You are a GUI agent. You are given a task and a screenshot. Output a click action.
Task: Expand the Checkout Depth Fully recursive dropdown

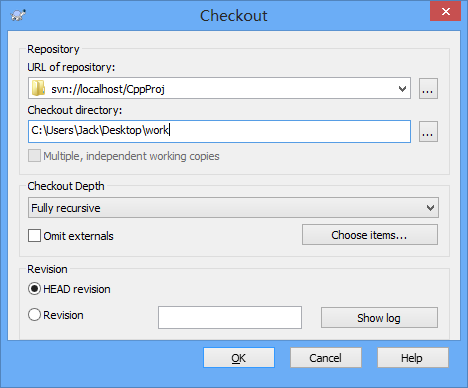pos(233,208)
